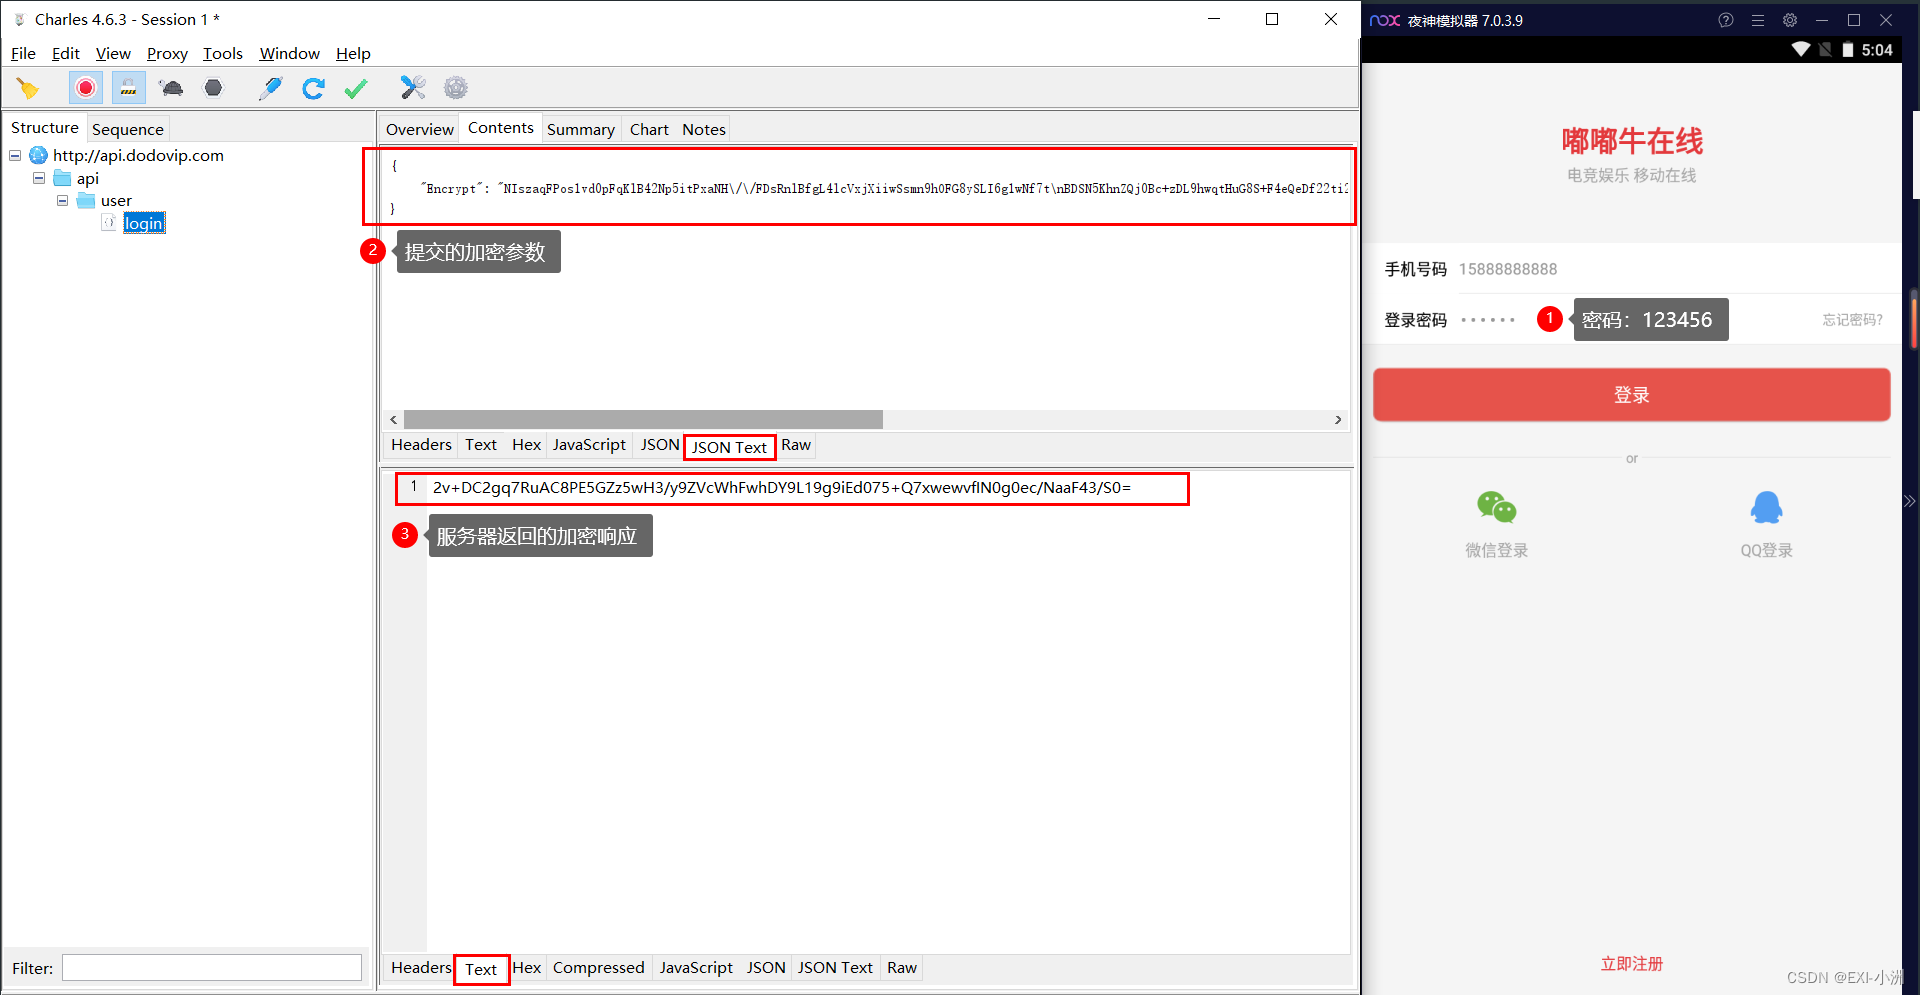Open the Proxy menu
Screen dimensions: 1920x995
[x=166, y=53]
